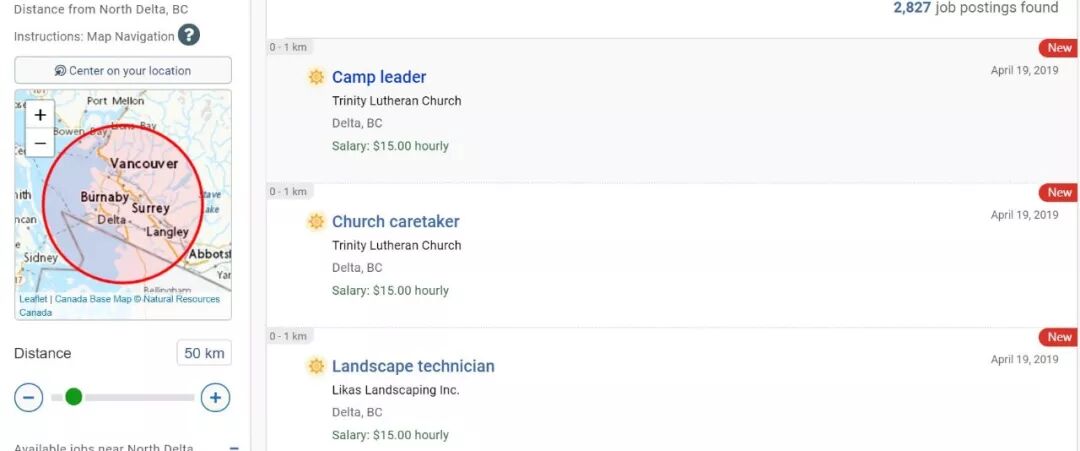Open the Camp leader job posting
Screen dimensions: 1080x451
tap(379, 77)
